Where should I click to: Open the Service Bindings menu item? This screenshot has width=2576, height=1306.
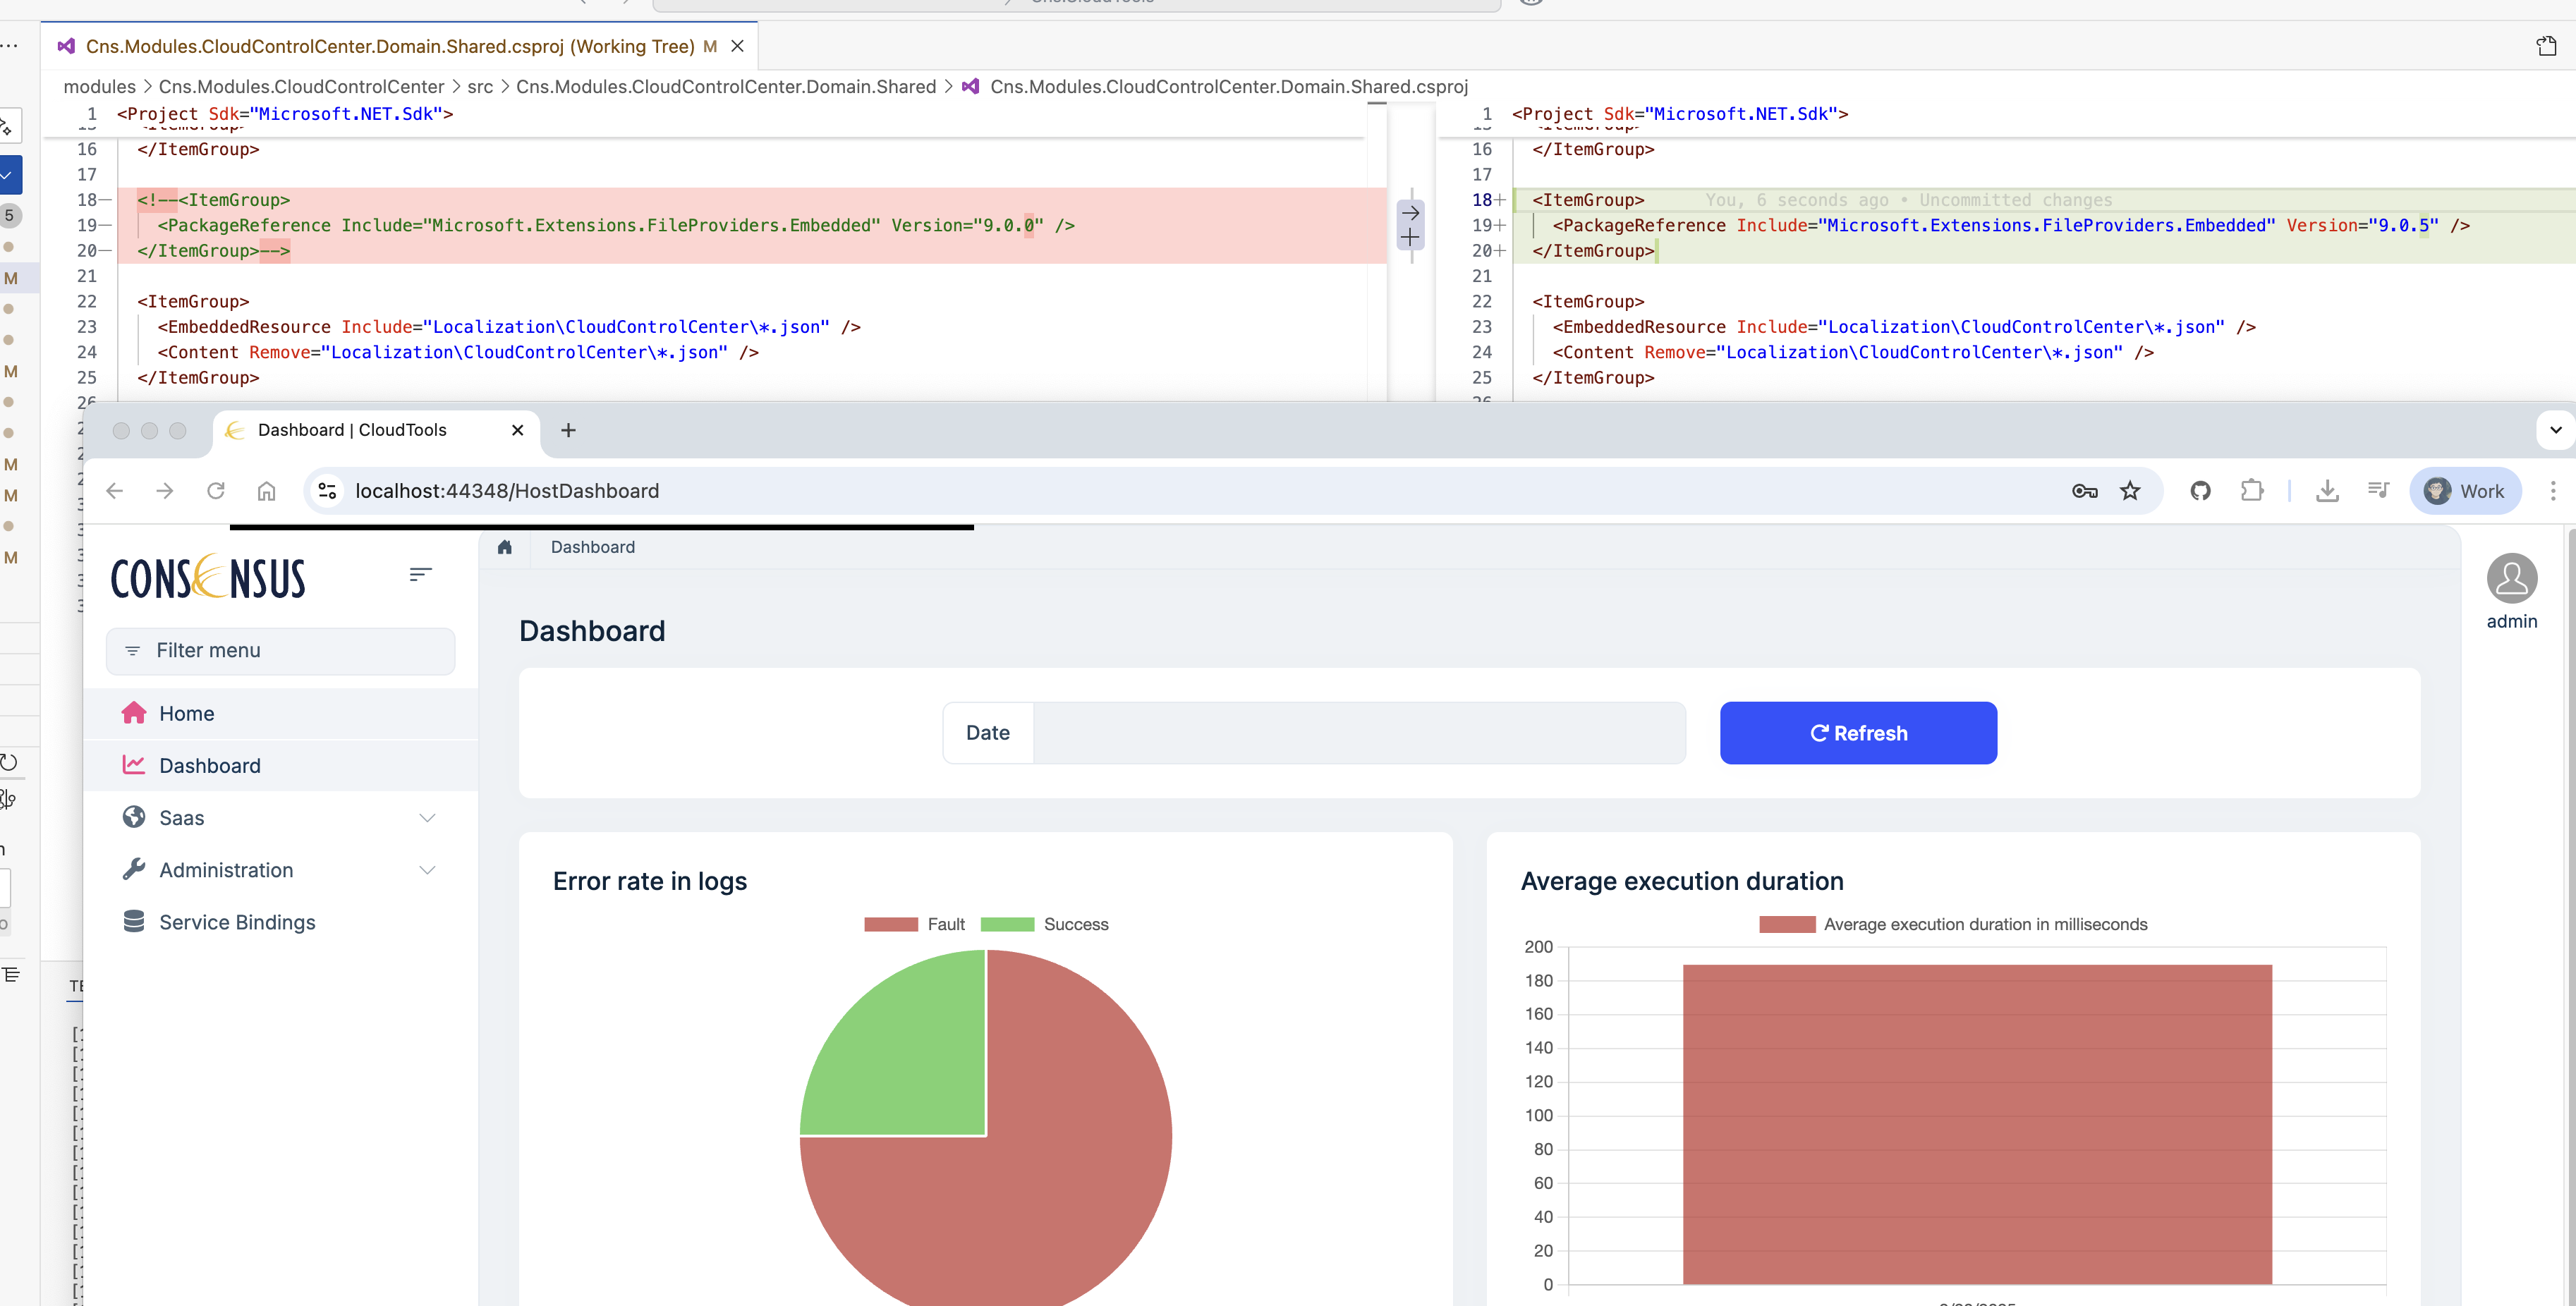(281, 922)
